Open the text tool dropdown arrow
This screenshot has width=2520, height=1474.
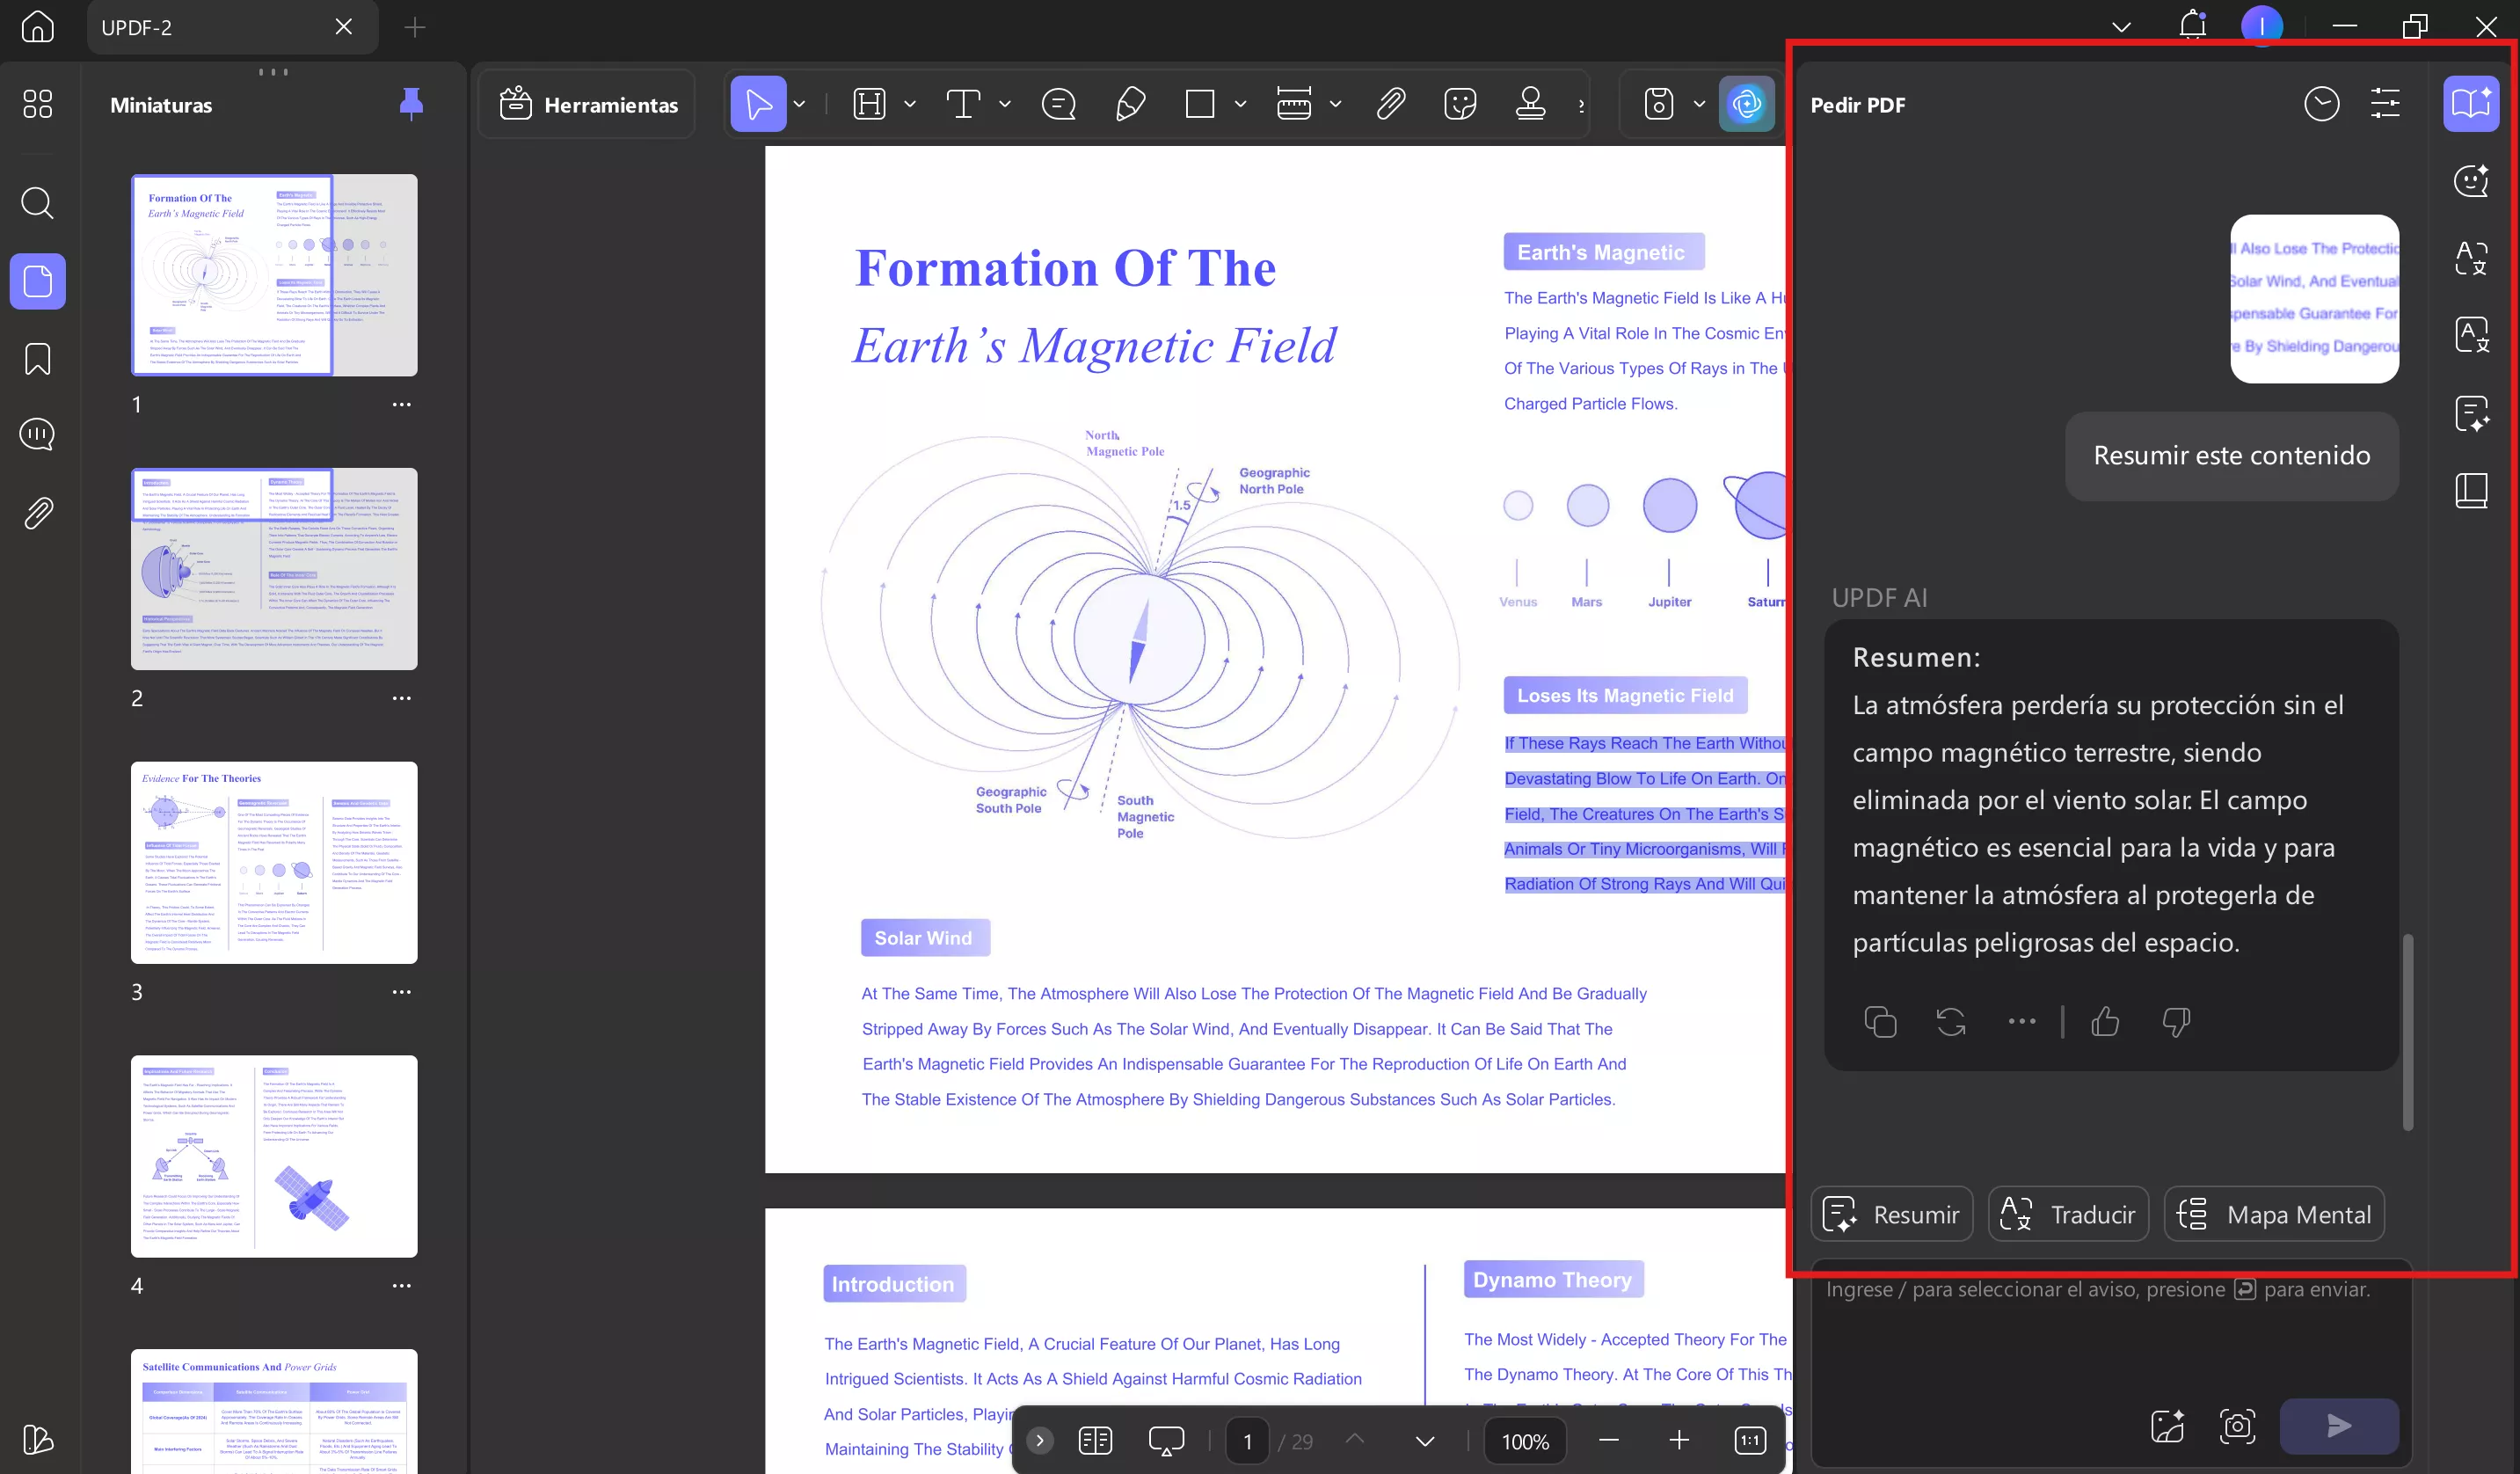click(1005, 104)
